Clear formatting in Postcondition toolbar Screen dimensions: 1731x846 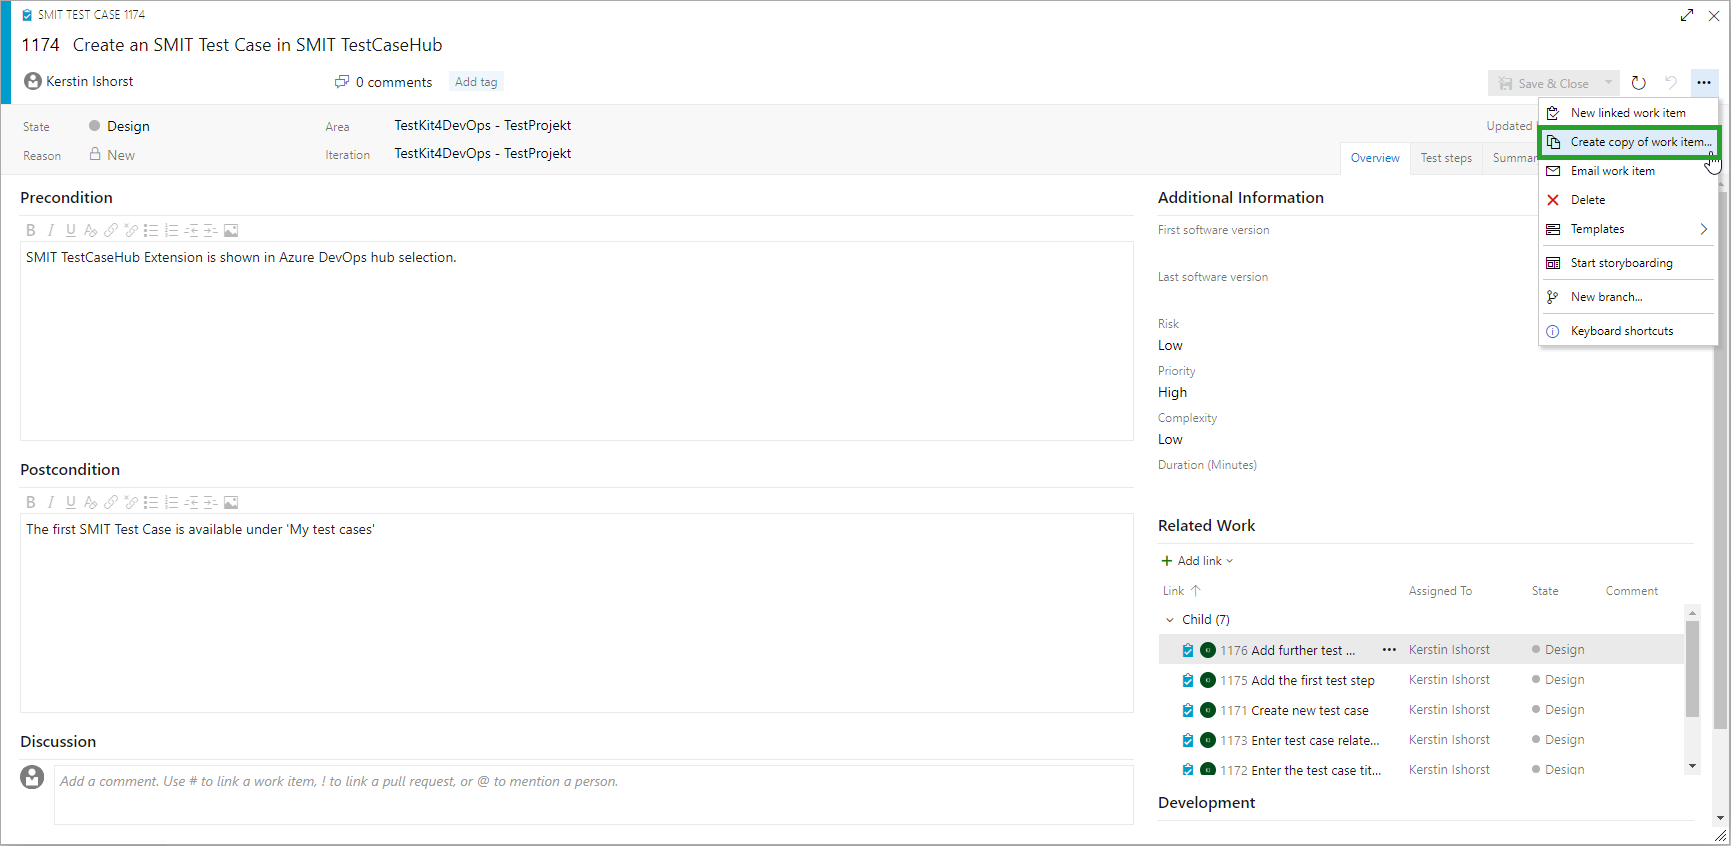point(91,503)
